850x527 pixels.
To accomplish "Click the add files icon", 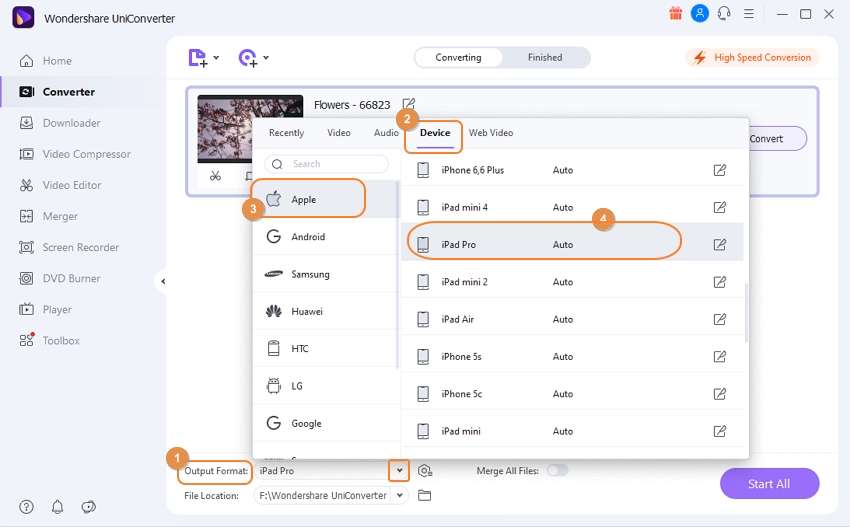I will pos(197,57).
